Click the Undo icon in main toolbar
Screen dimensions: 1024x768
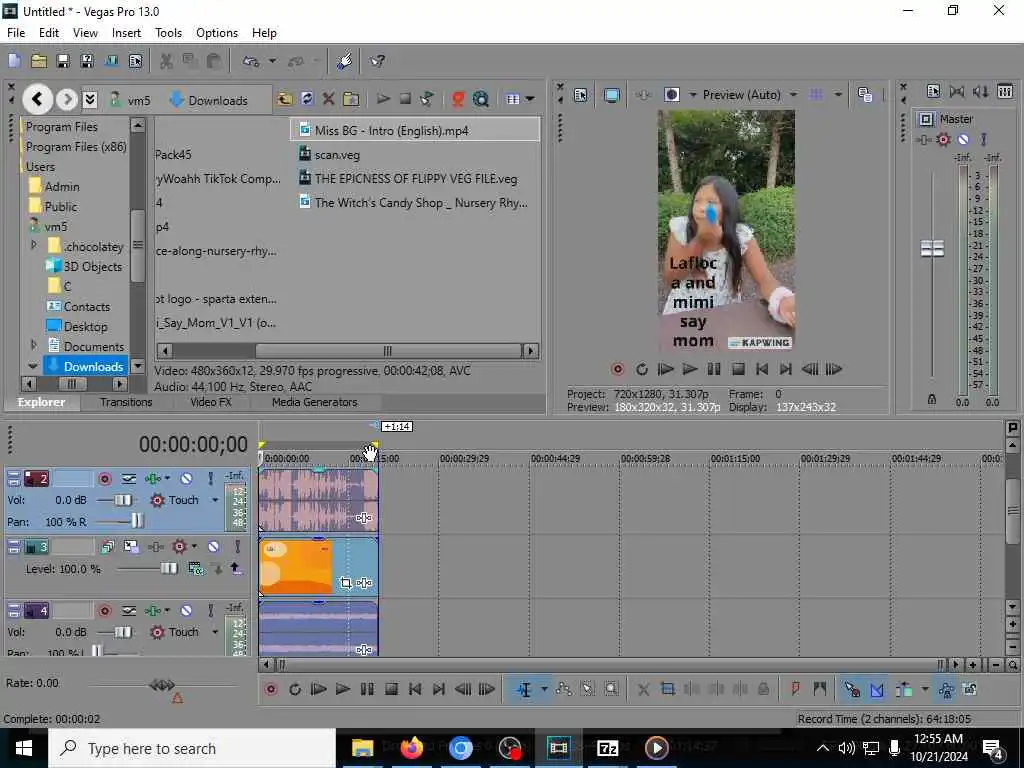click(251, 61)
